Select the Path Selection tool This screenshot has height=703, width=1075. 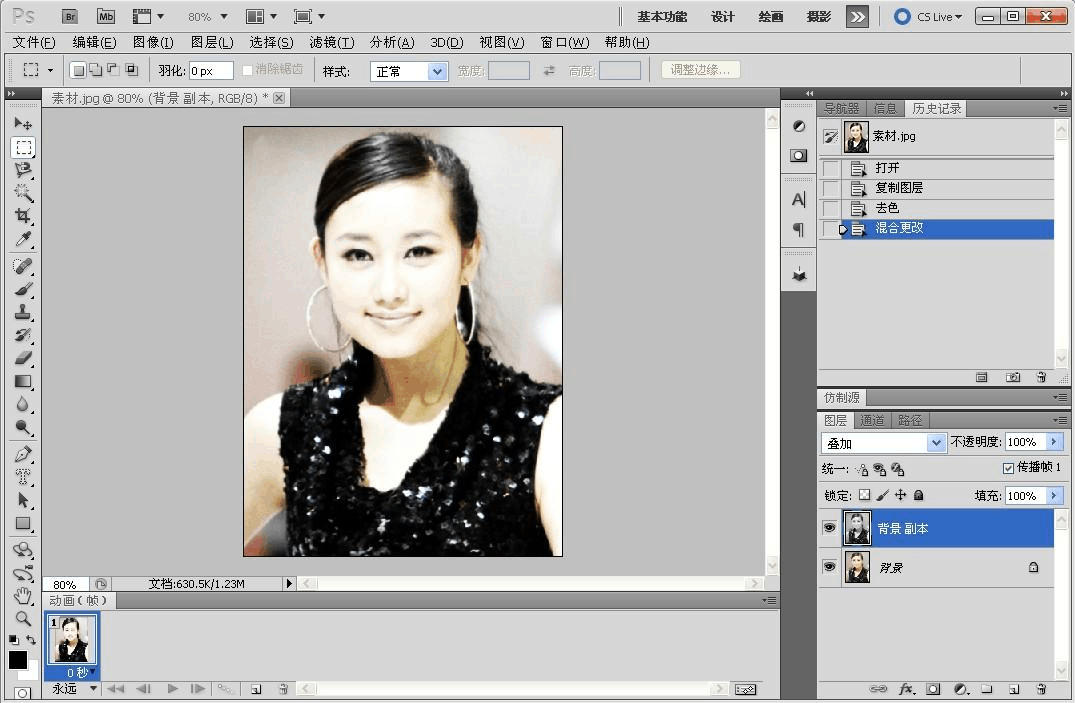pos(23,500)
